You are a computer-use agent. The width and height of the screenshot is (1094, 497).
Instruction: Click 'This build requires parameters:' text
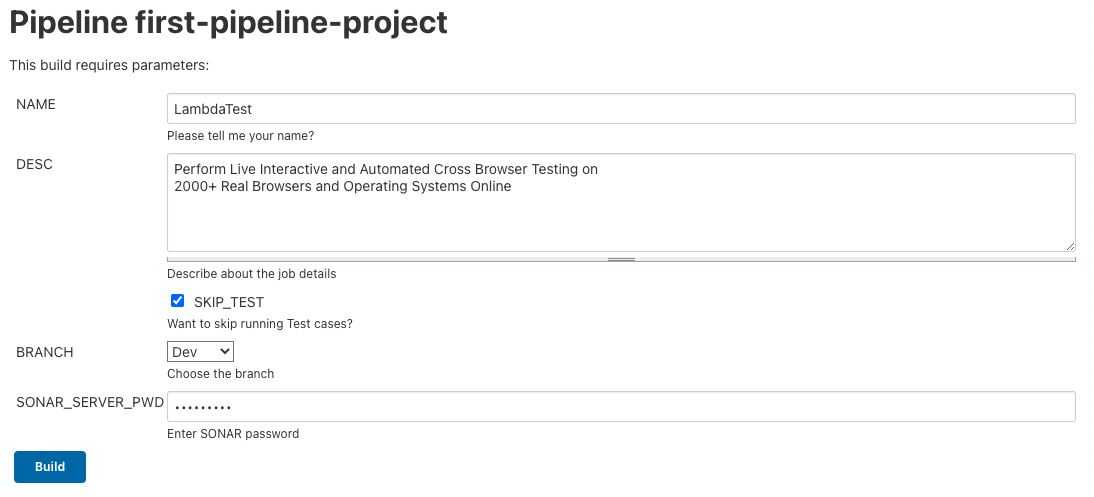coord(109,66)
